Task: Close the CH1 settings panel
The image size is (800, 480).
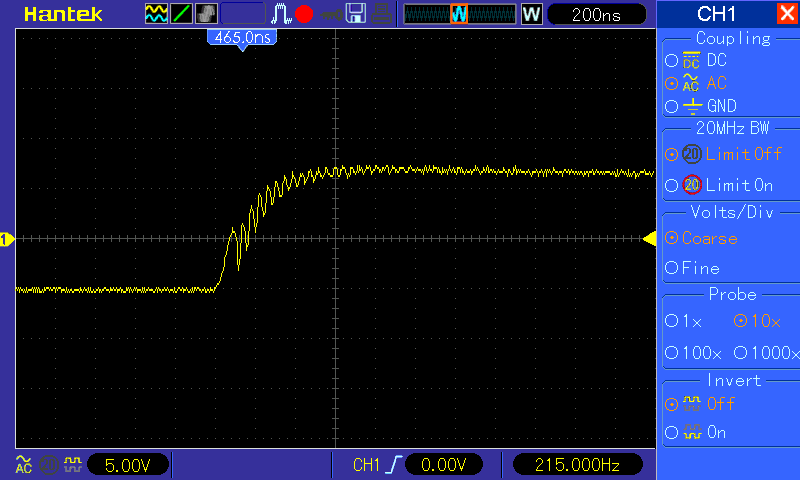Action: [x=787, y=13]
